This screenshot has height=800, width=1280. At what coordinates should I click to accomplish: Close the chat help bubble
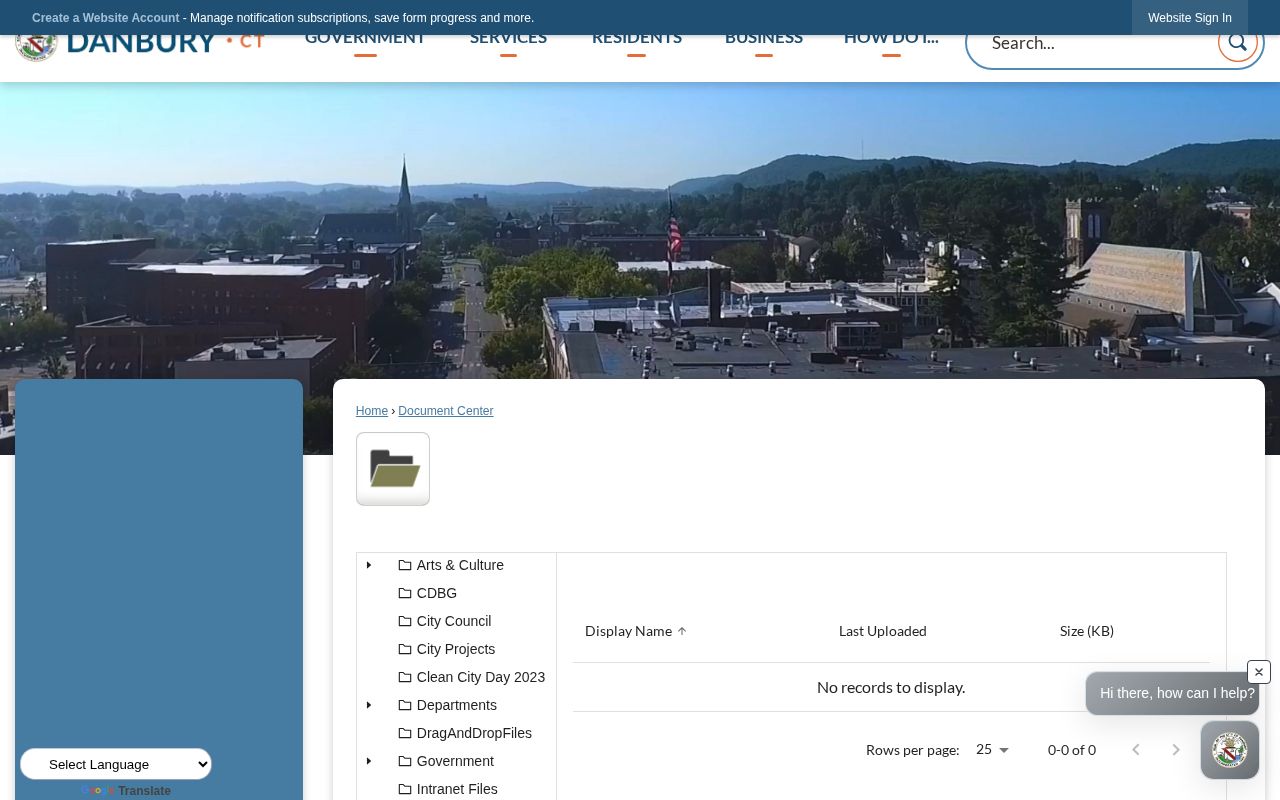coord(1259,672)
